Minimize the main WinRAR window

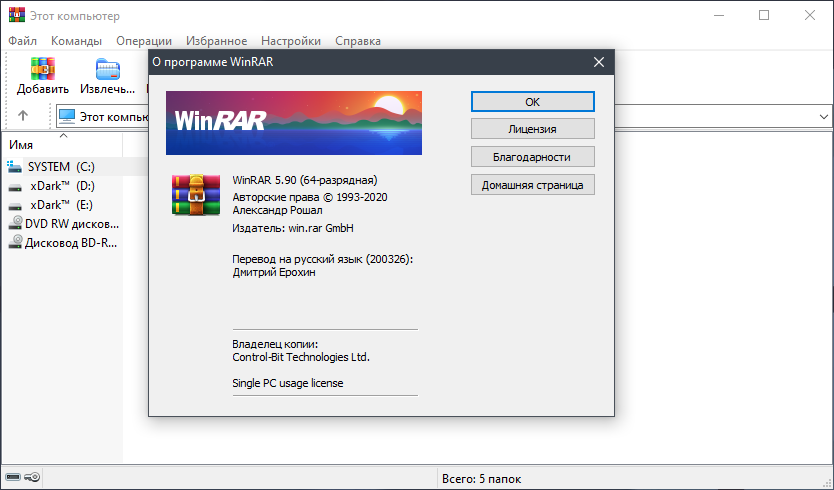[719, 15]
